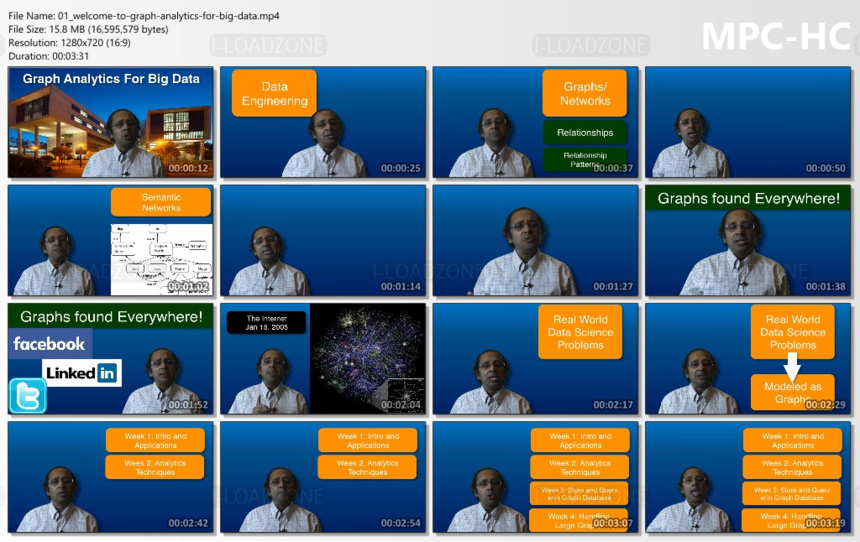Click the green Relationships label
This screenshot has height=542, width=860.
point(585,132)
